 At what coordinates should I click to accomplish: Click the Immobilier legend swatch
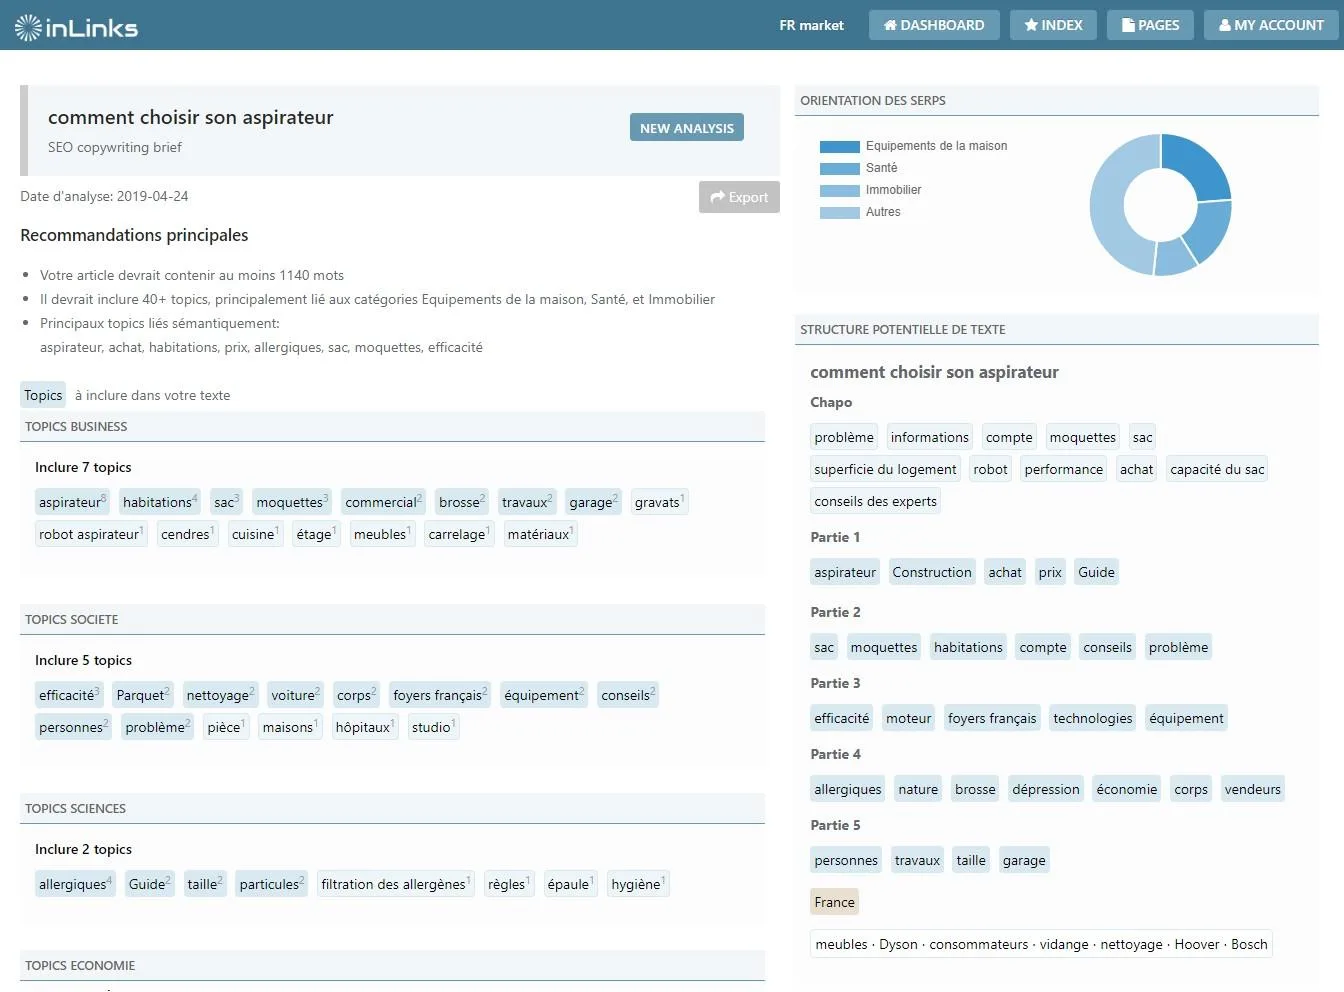tap(839, 190)
